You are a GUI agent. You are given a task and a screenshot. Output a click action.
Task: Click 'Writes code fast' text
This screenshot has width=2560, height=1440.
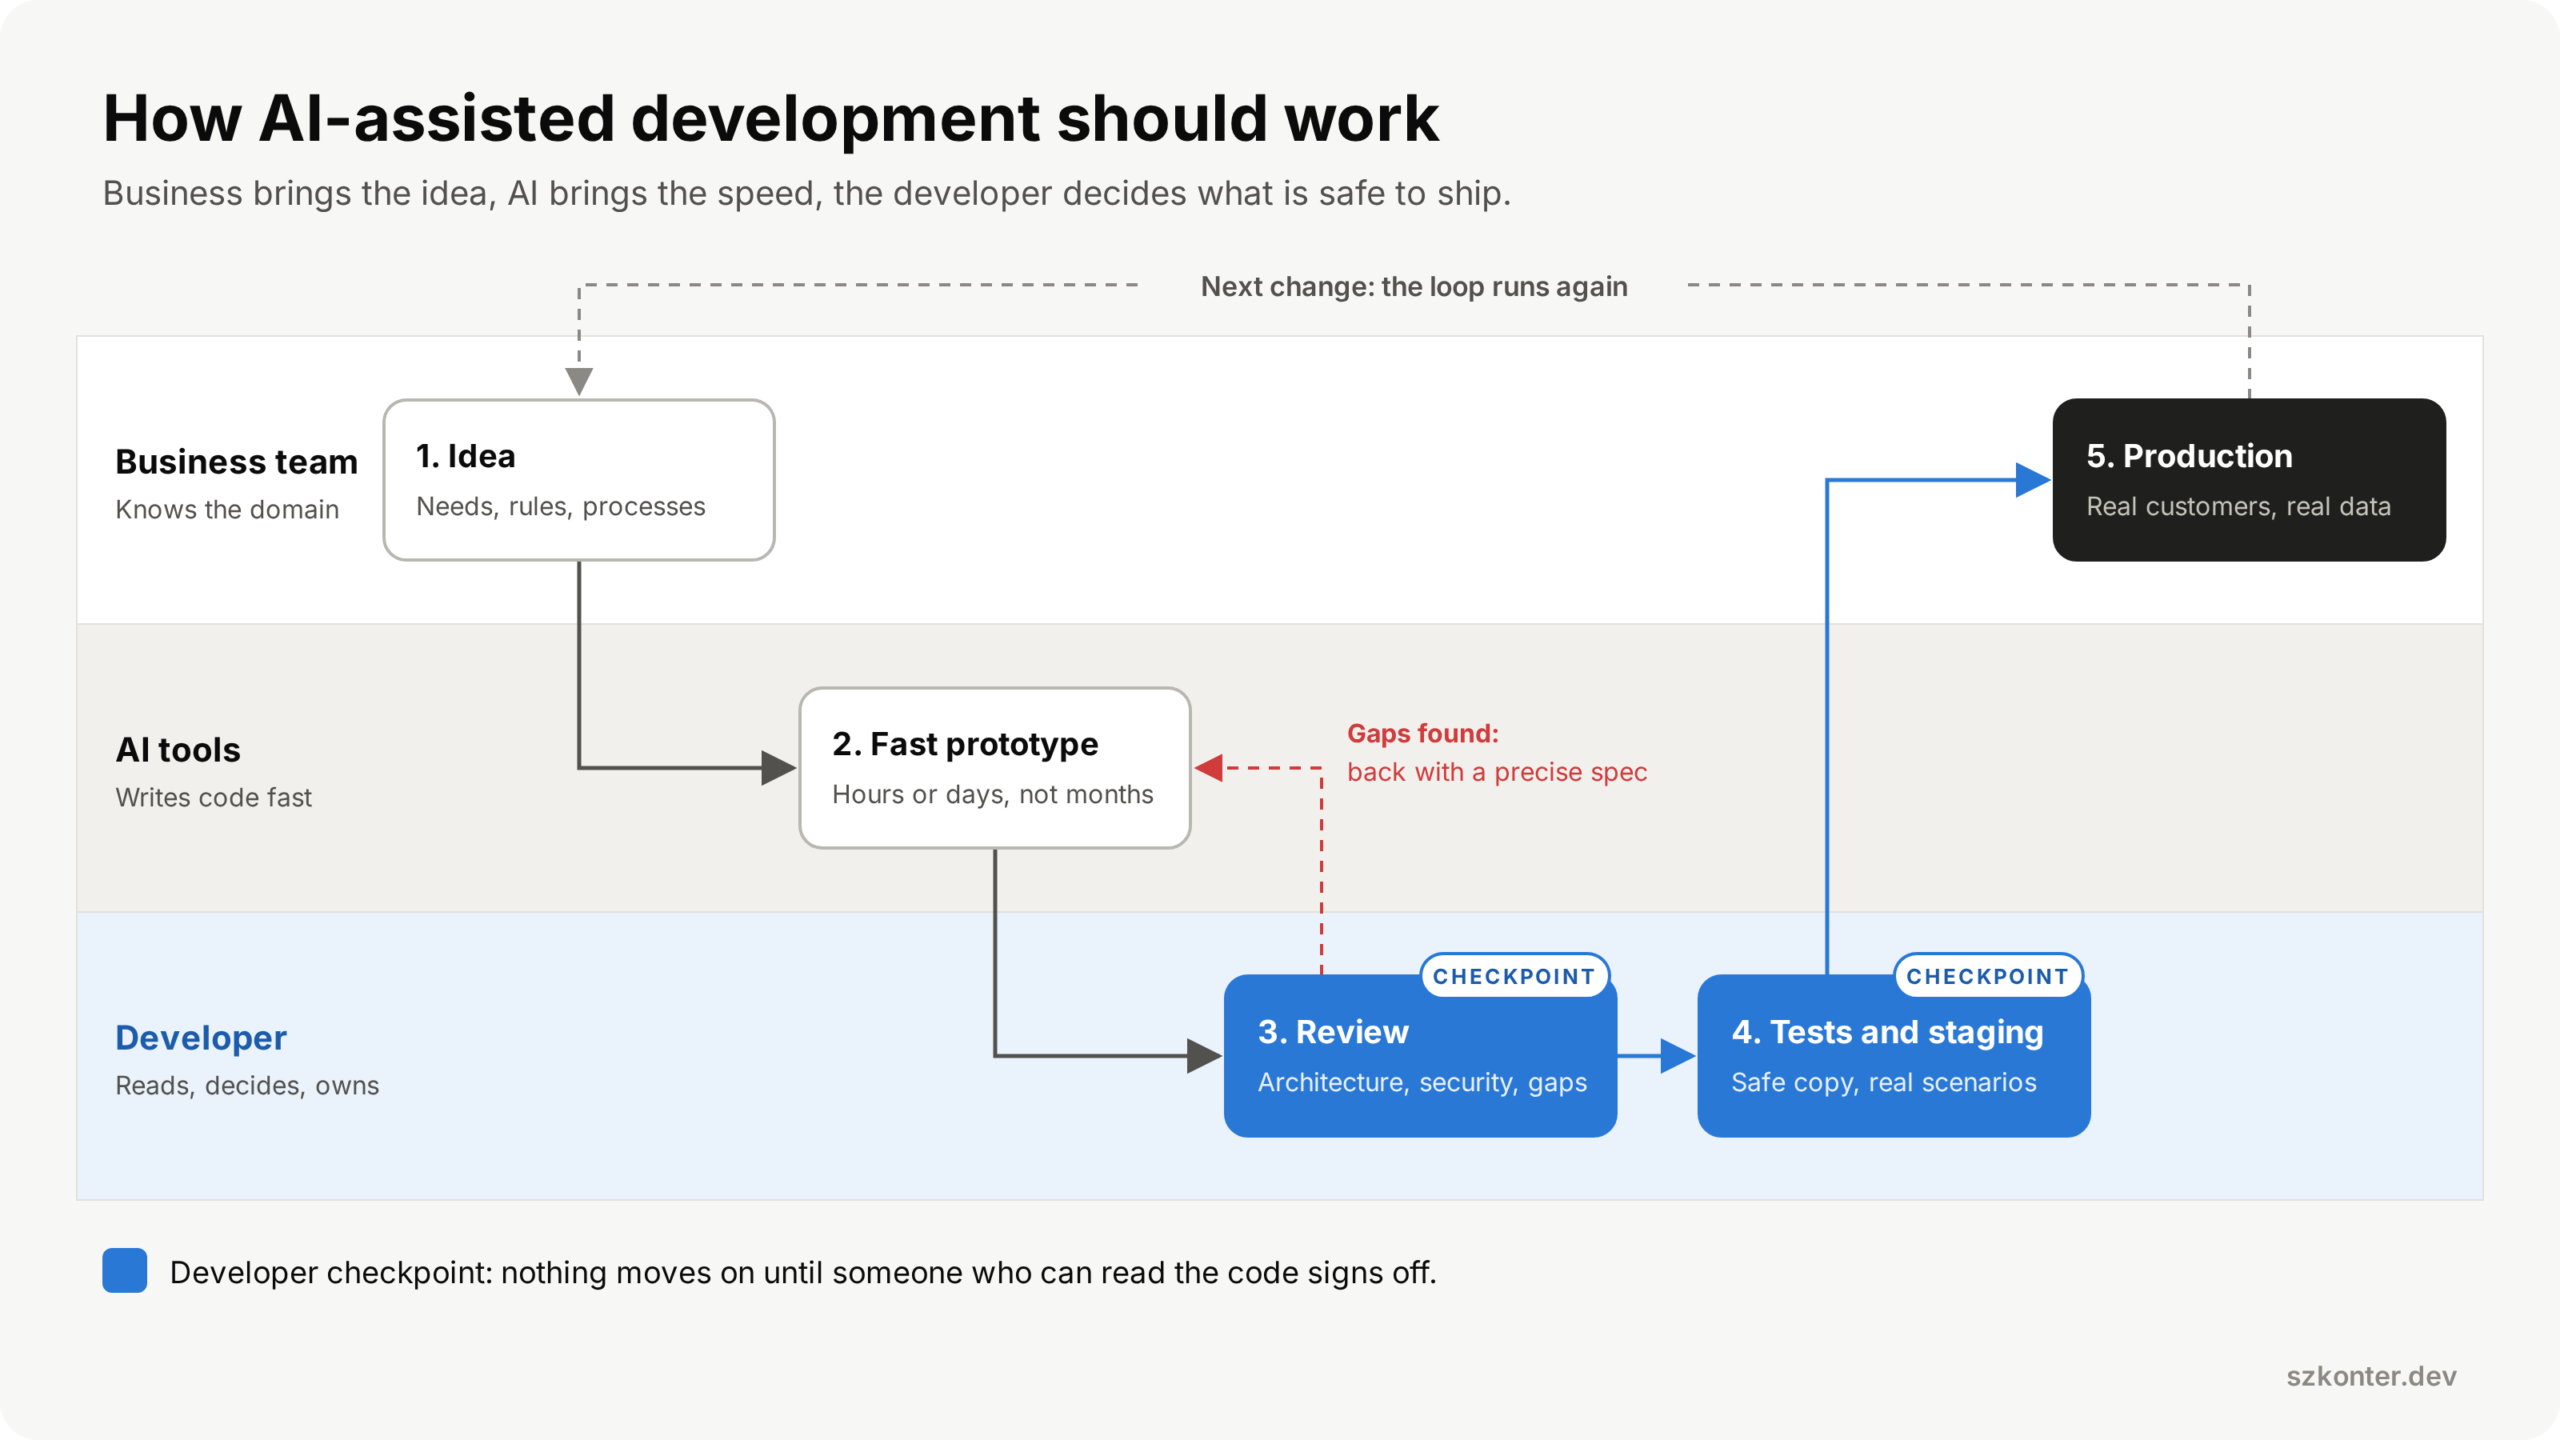213,798
